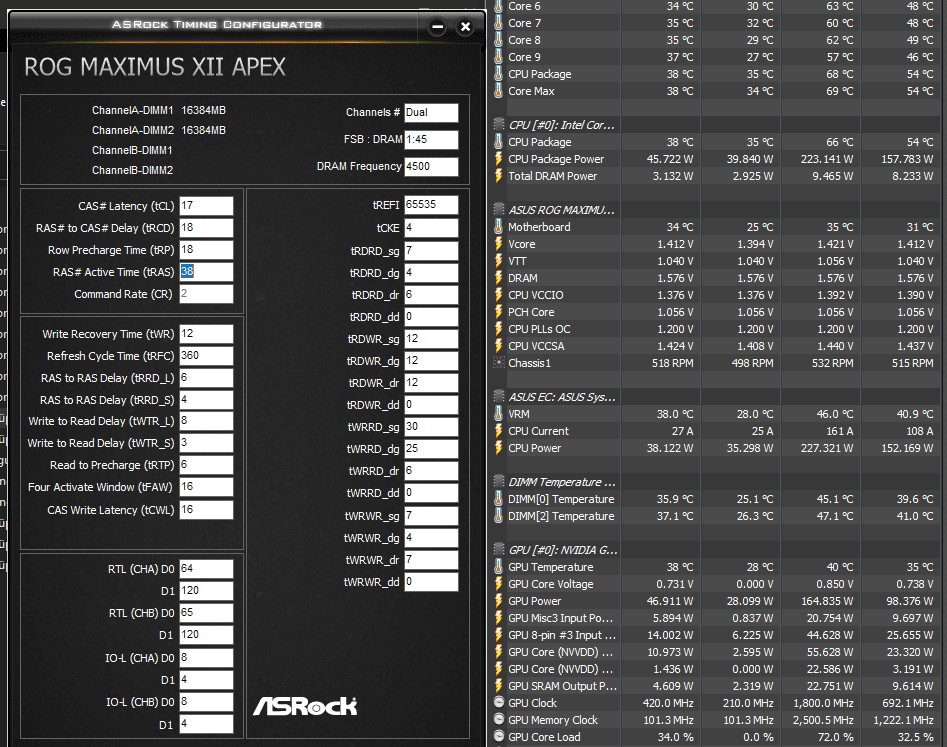Click the ASUS ROG MAXIMU... group icon
This screenshot has height=747, width=947.
point(499,210)
